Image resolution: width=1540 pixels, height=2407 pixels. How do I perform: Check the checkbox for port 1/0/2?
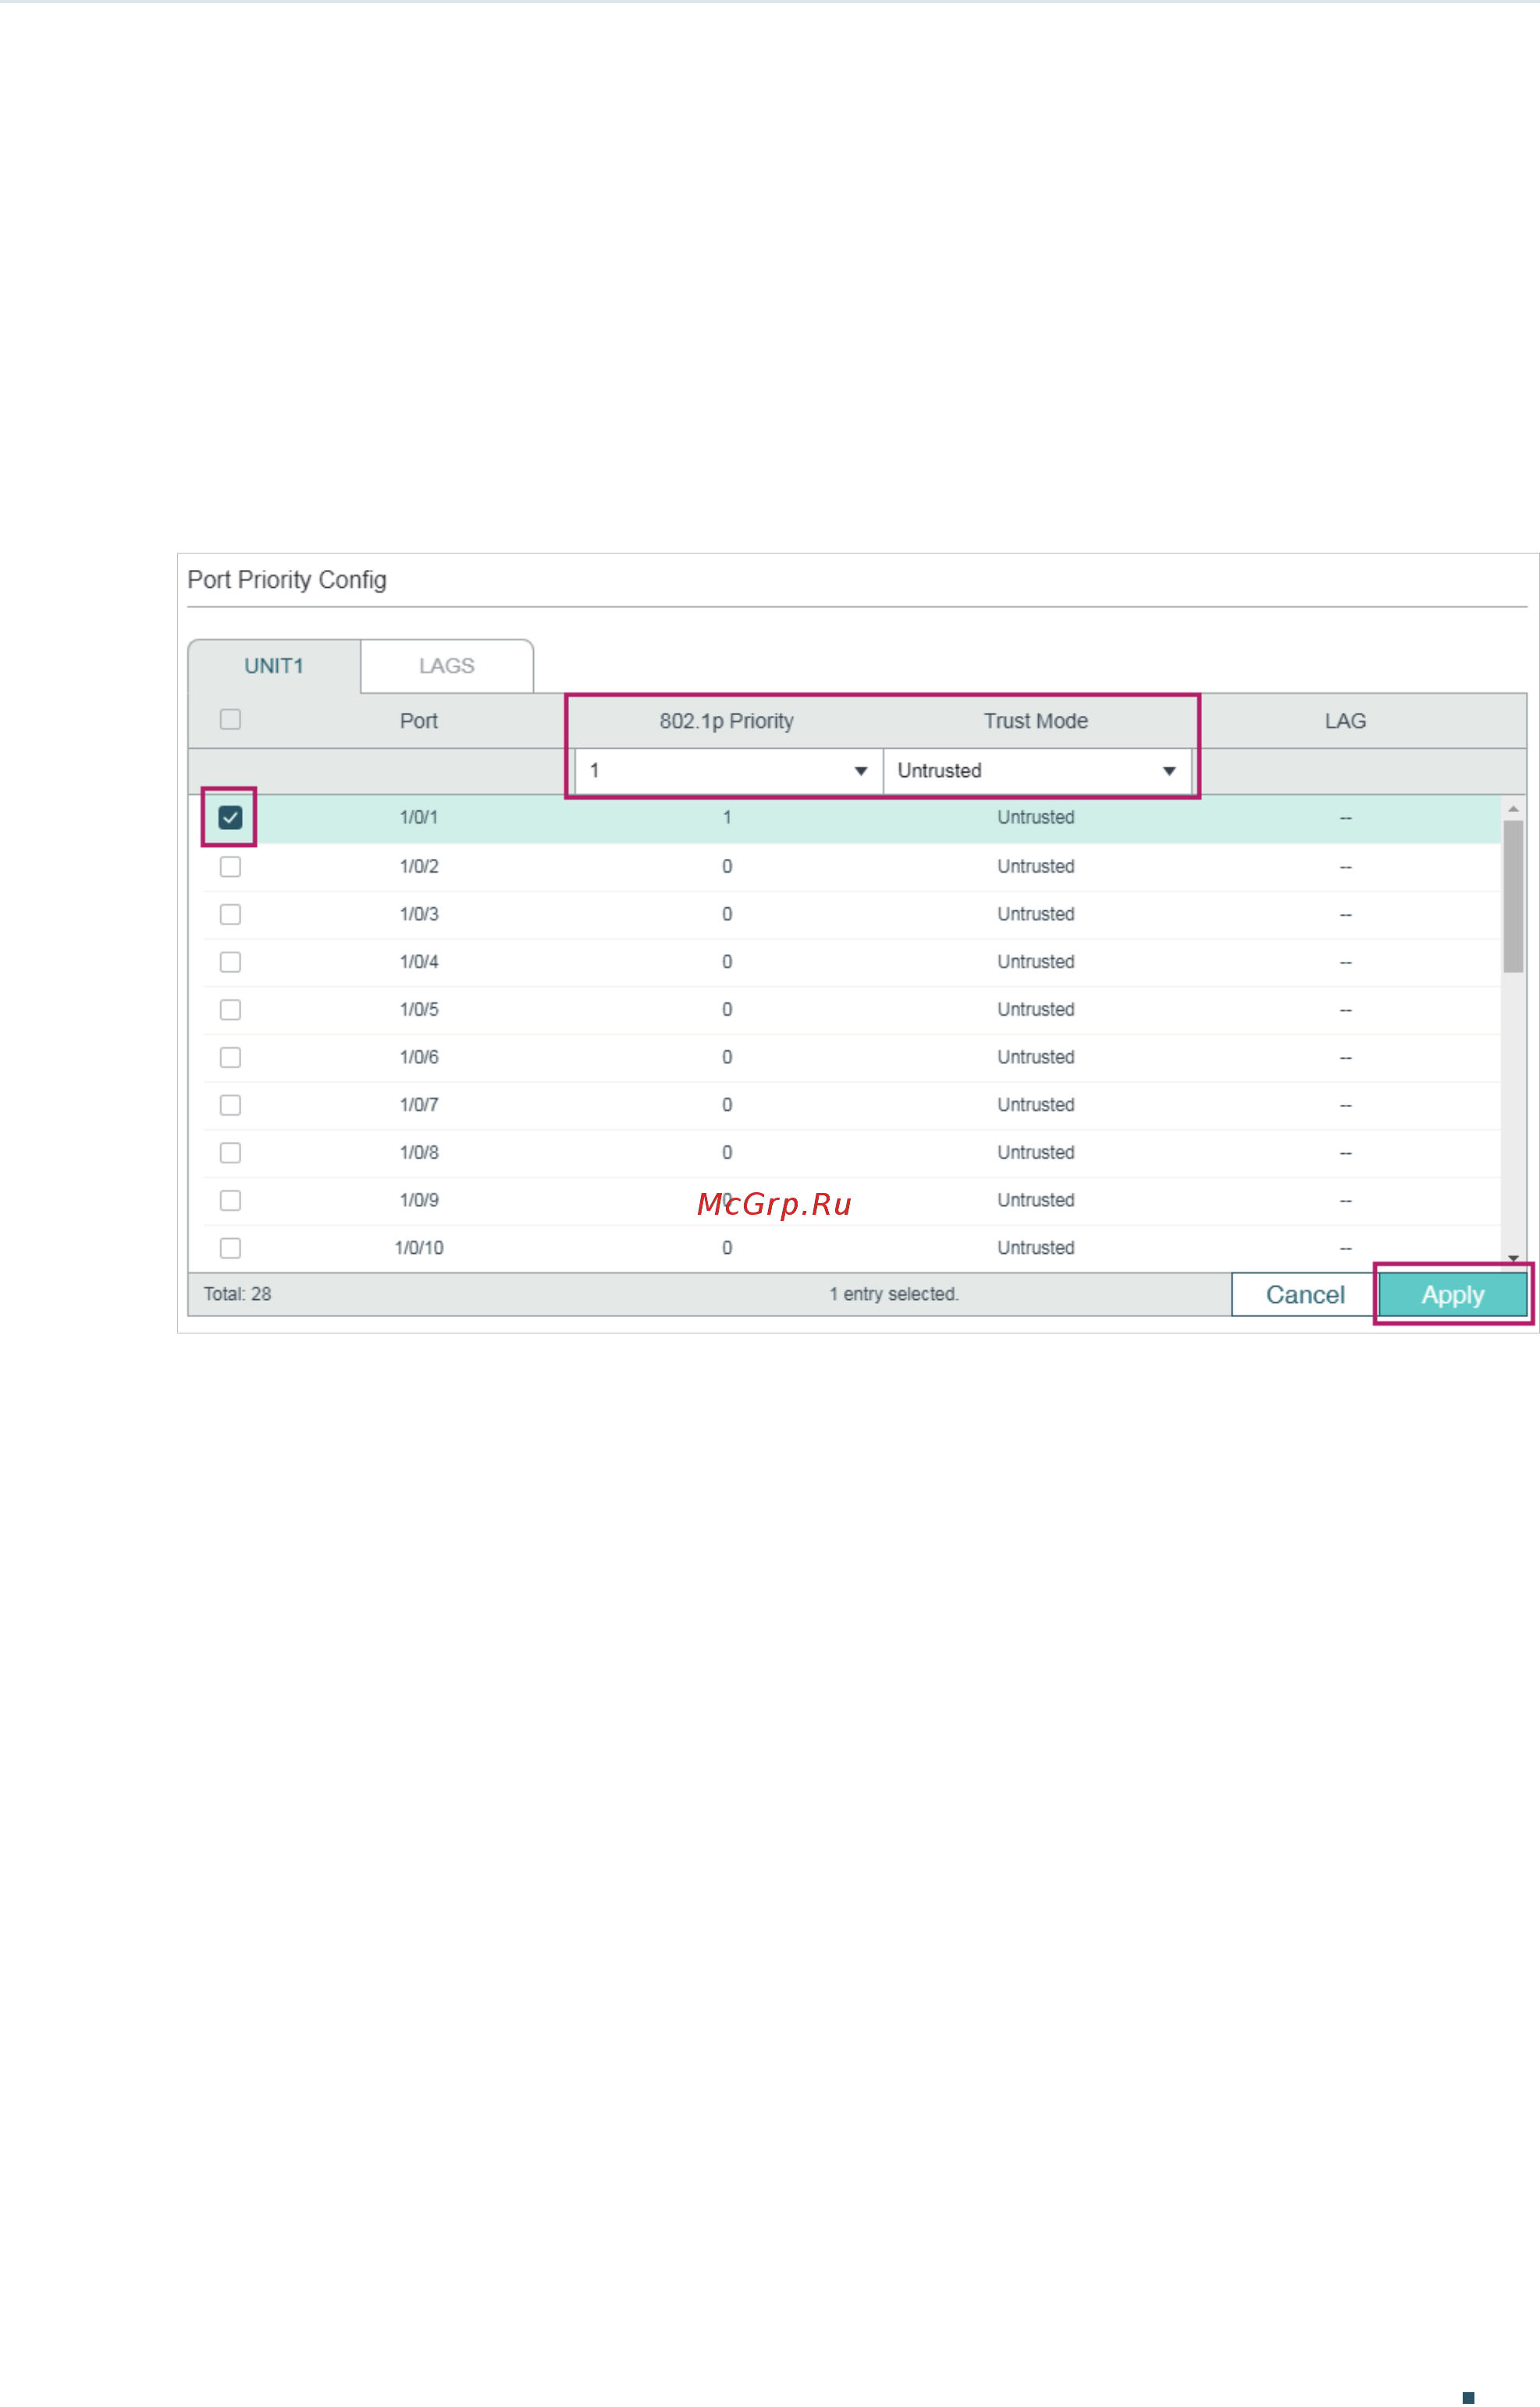[230, 866]
